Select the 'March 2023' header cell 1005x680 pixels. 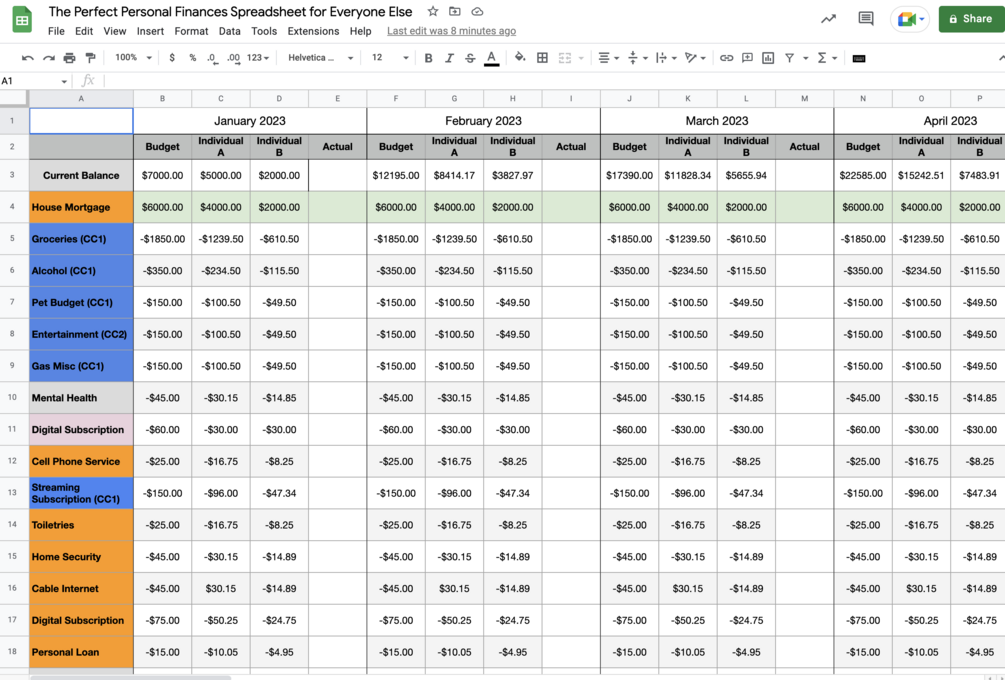(x=717, y=120)
